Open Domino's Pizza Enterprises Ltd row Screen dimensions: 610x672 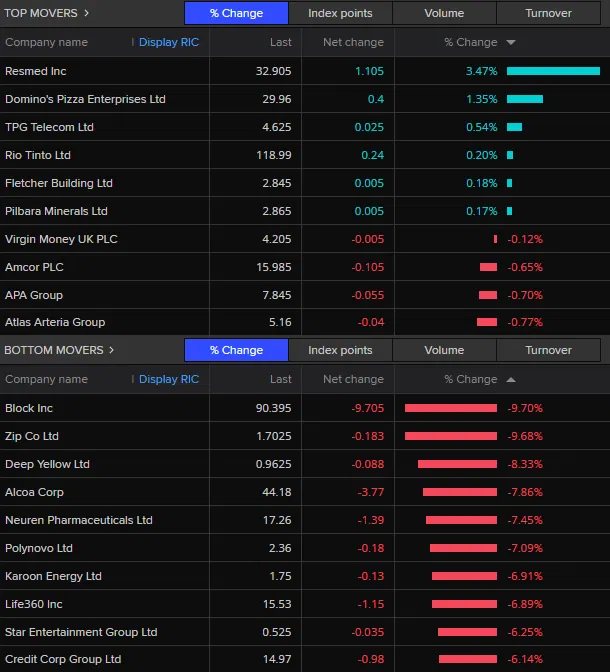point(305,99)
